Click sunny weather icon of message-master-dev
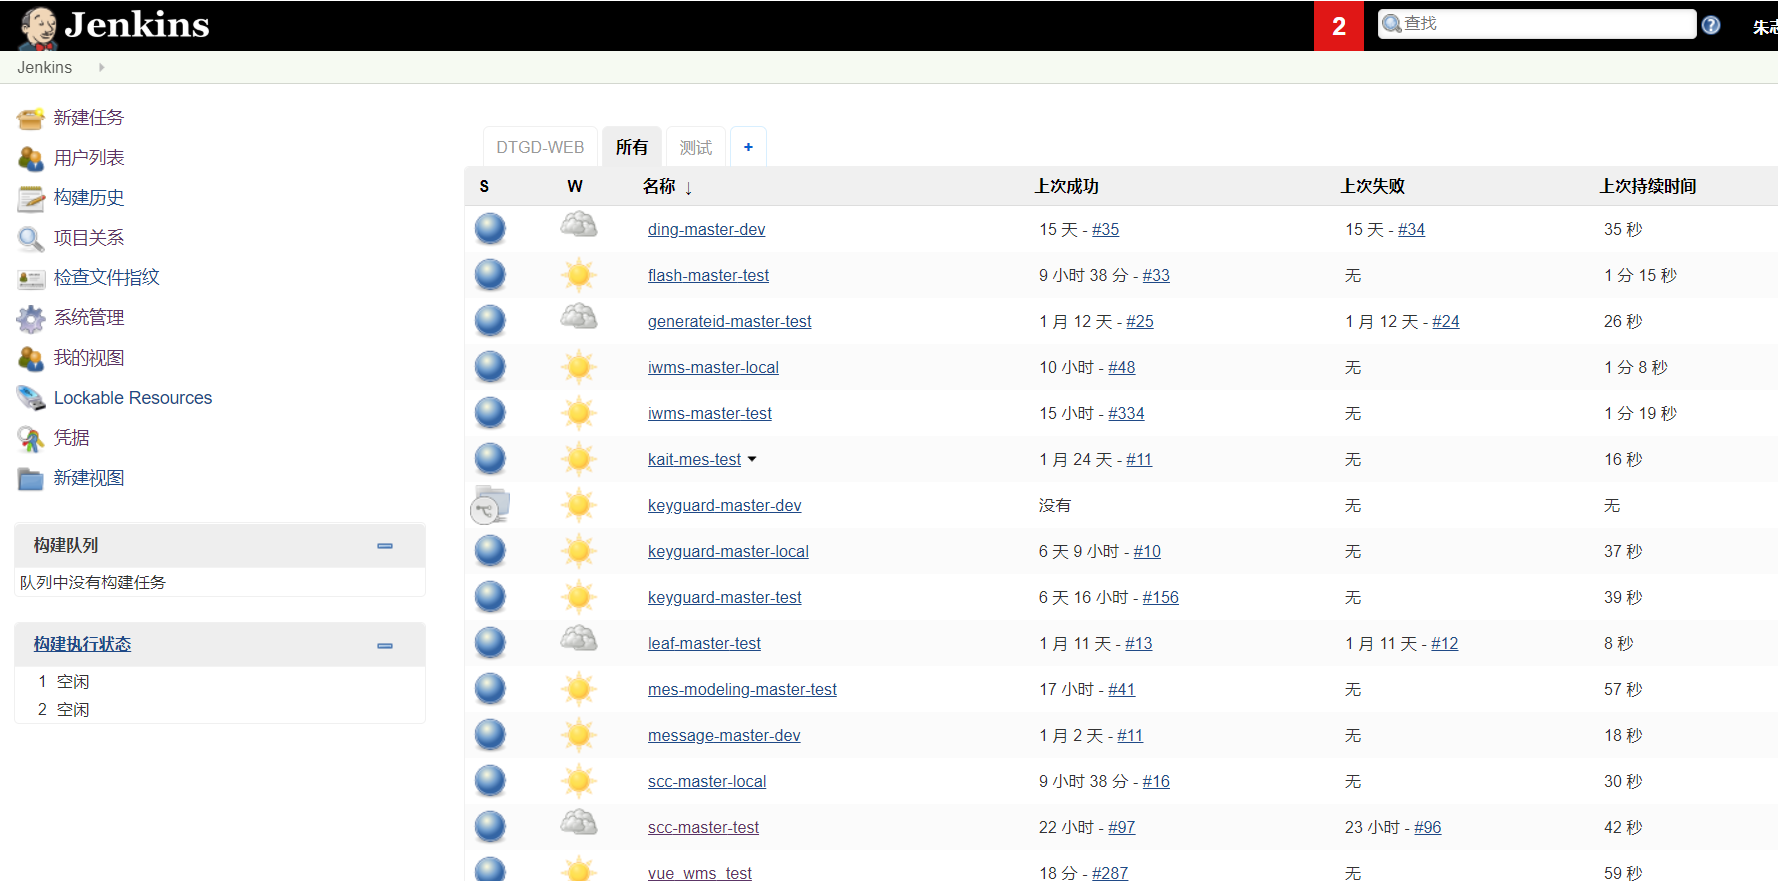The width and height of the screenshot is (1778, 881). [x=579, y=735]
